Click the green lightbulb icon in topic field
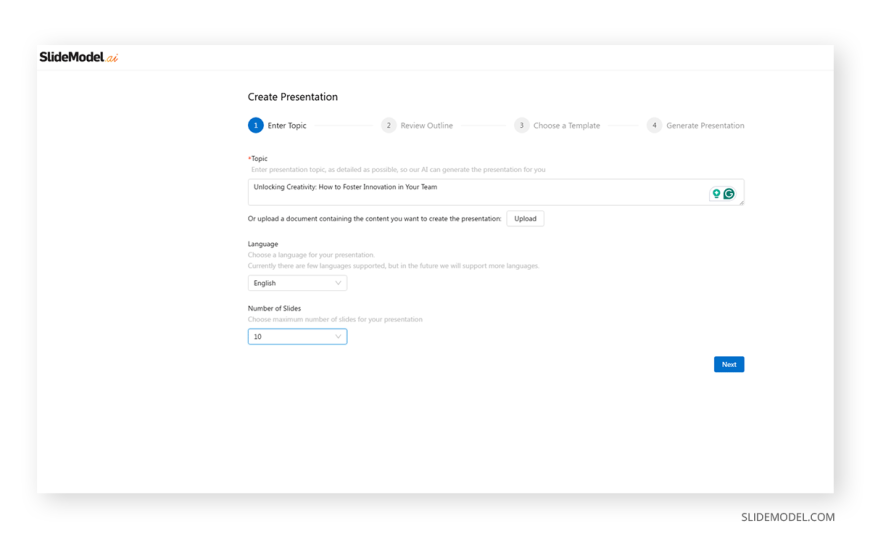This screenshot has height=539, width=870. tap(716, 194)
